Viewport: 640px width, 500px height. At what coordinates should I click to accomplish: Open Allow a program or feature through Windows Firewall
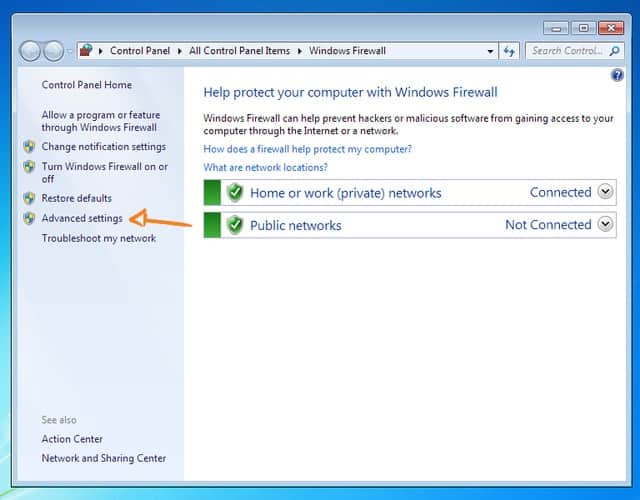101,121
